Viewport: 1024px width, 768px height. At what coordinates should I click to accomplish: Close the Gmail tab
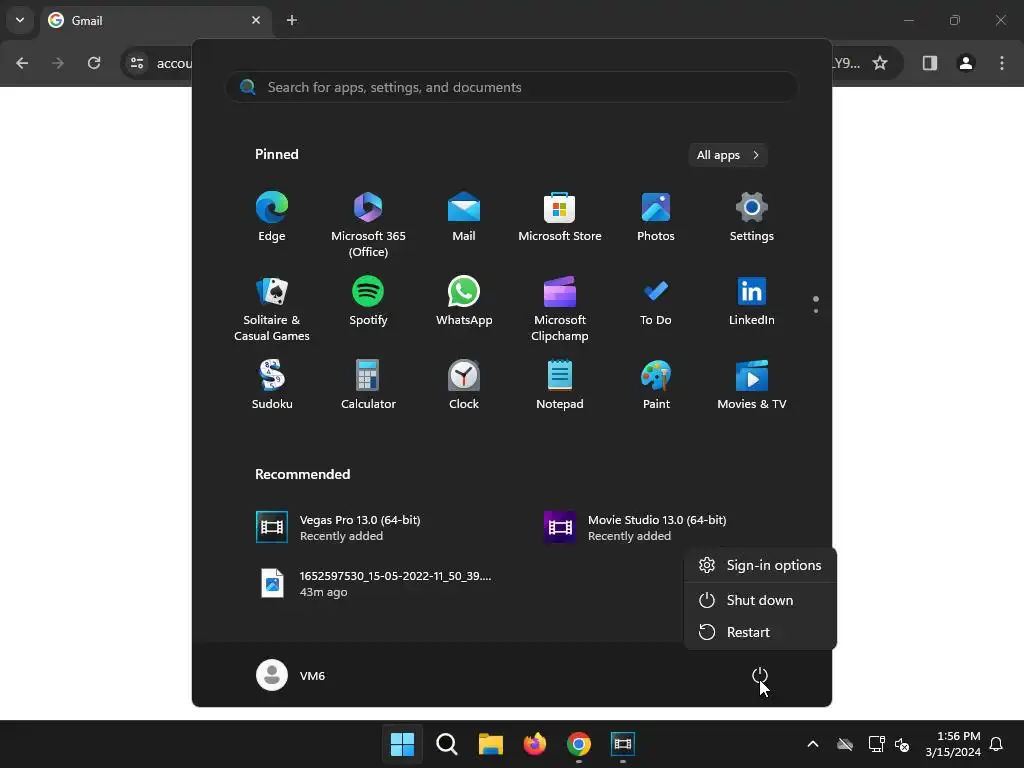coord(256,20)
